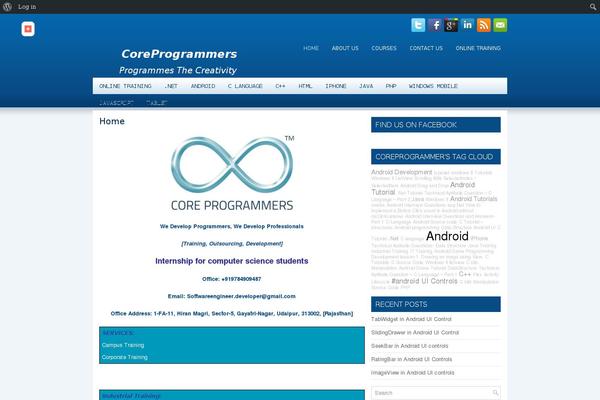Select the C++ category
This screenshot has width=600, height=400.
(x=280, y=86)
